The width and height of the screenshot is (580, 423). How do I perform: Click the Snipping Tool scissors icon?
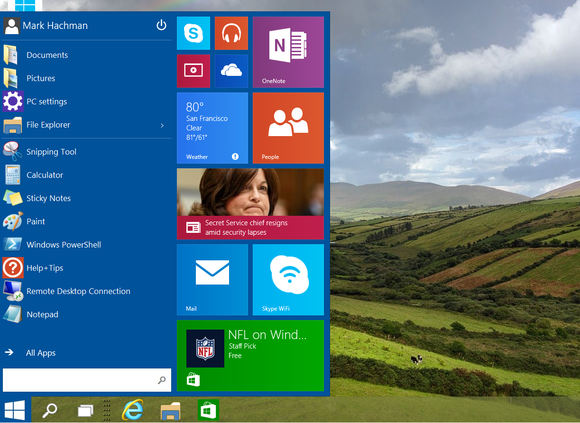click(12, 152)
